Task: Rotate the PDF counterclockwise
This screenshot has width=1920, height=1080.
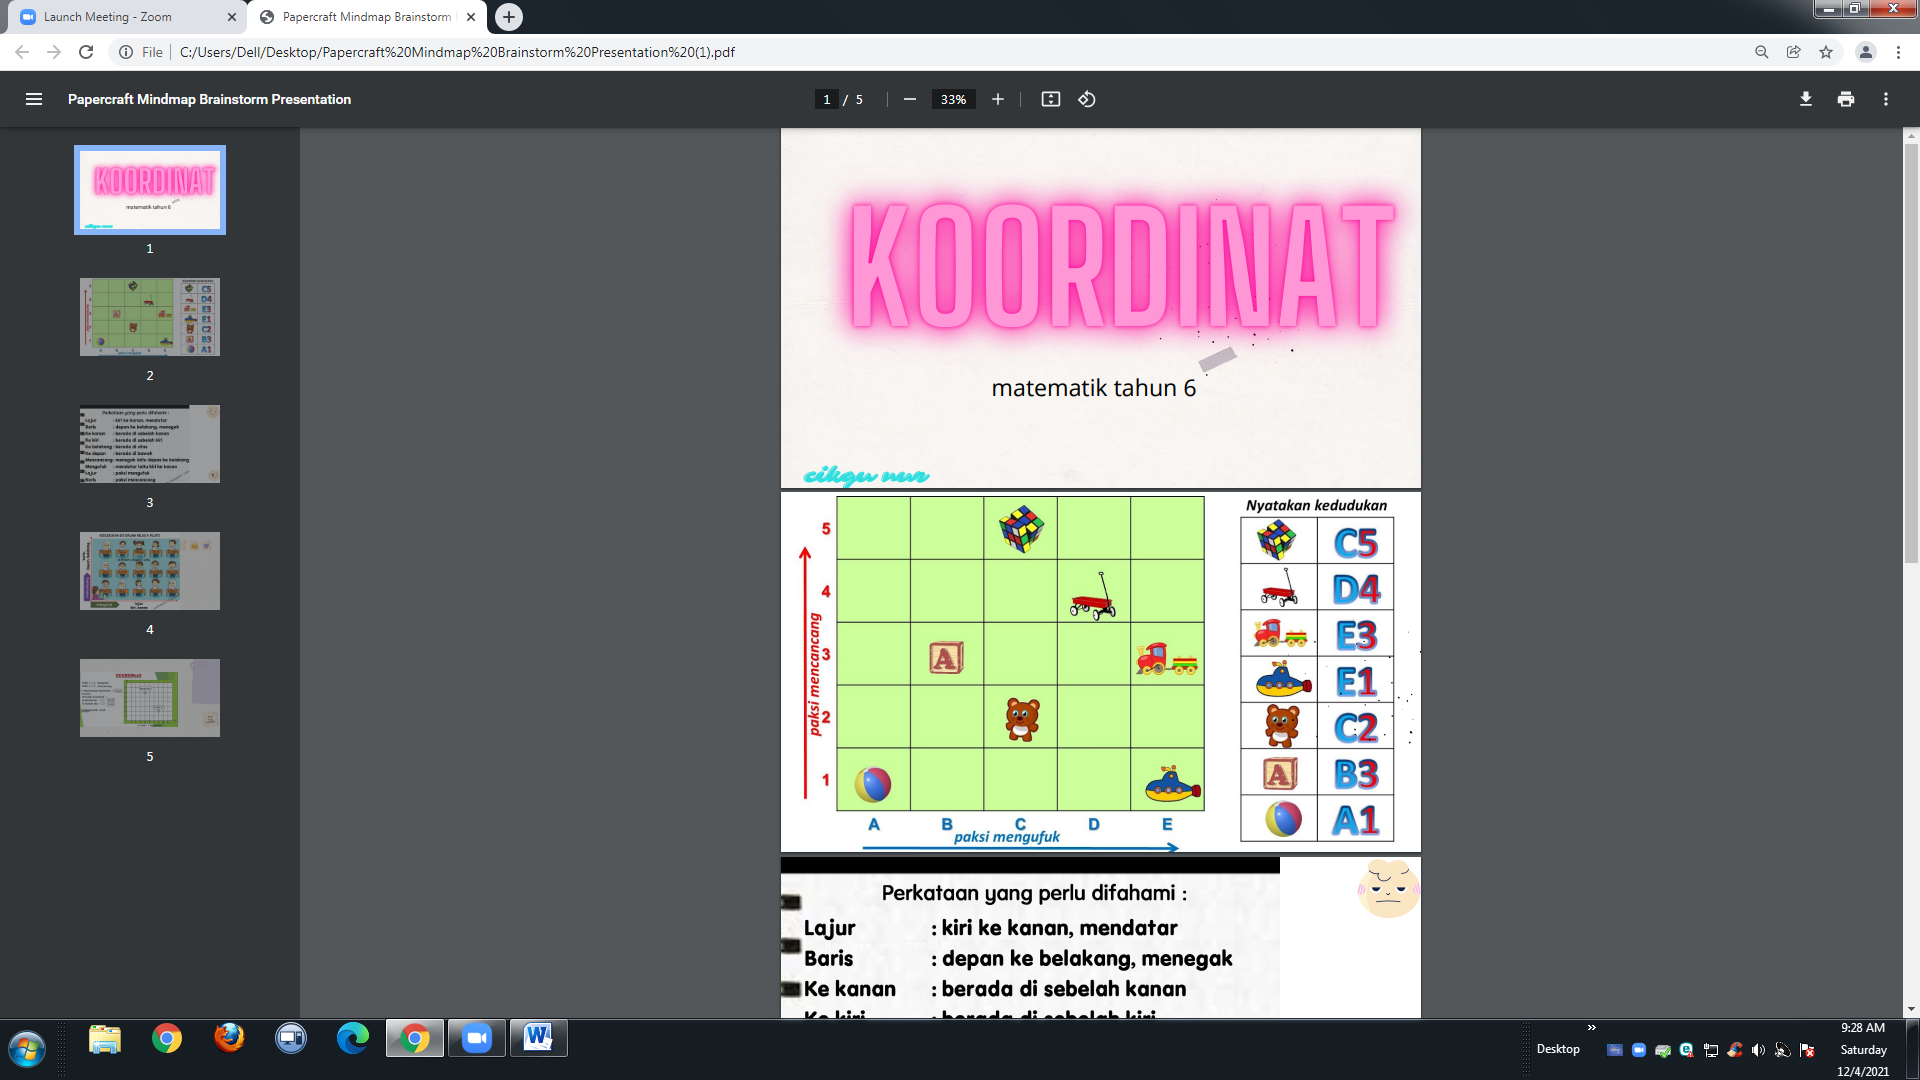Action: pos(1087,99)
